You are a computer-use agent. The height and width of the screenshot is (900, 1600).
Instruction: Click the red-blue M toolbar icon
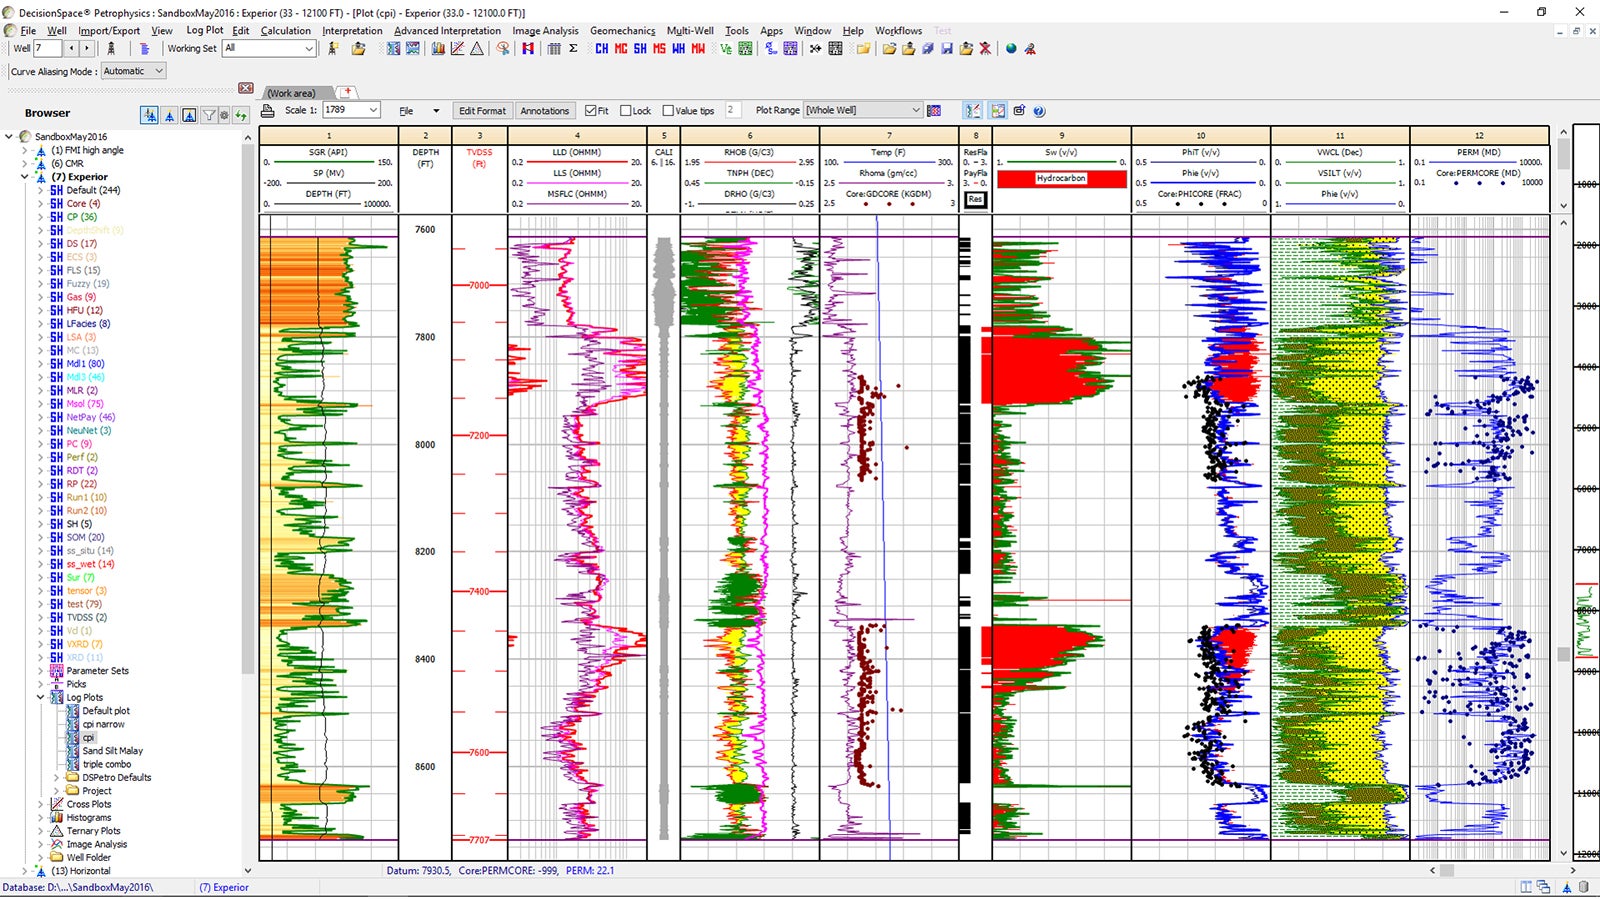528,48
